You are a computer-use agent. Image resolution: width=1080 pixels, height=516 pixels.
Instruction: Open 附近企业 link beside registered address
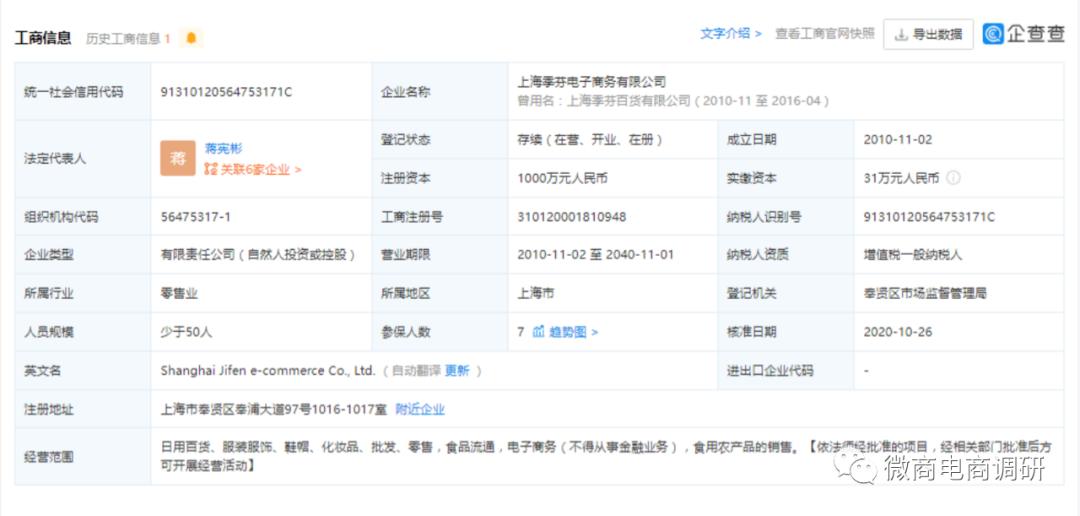tap(420, 409)
